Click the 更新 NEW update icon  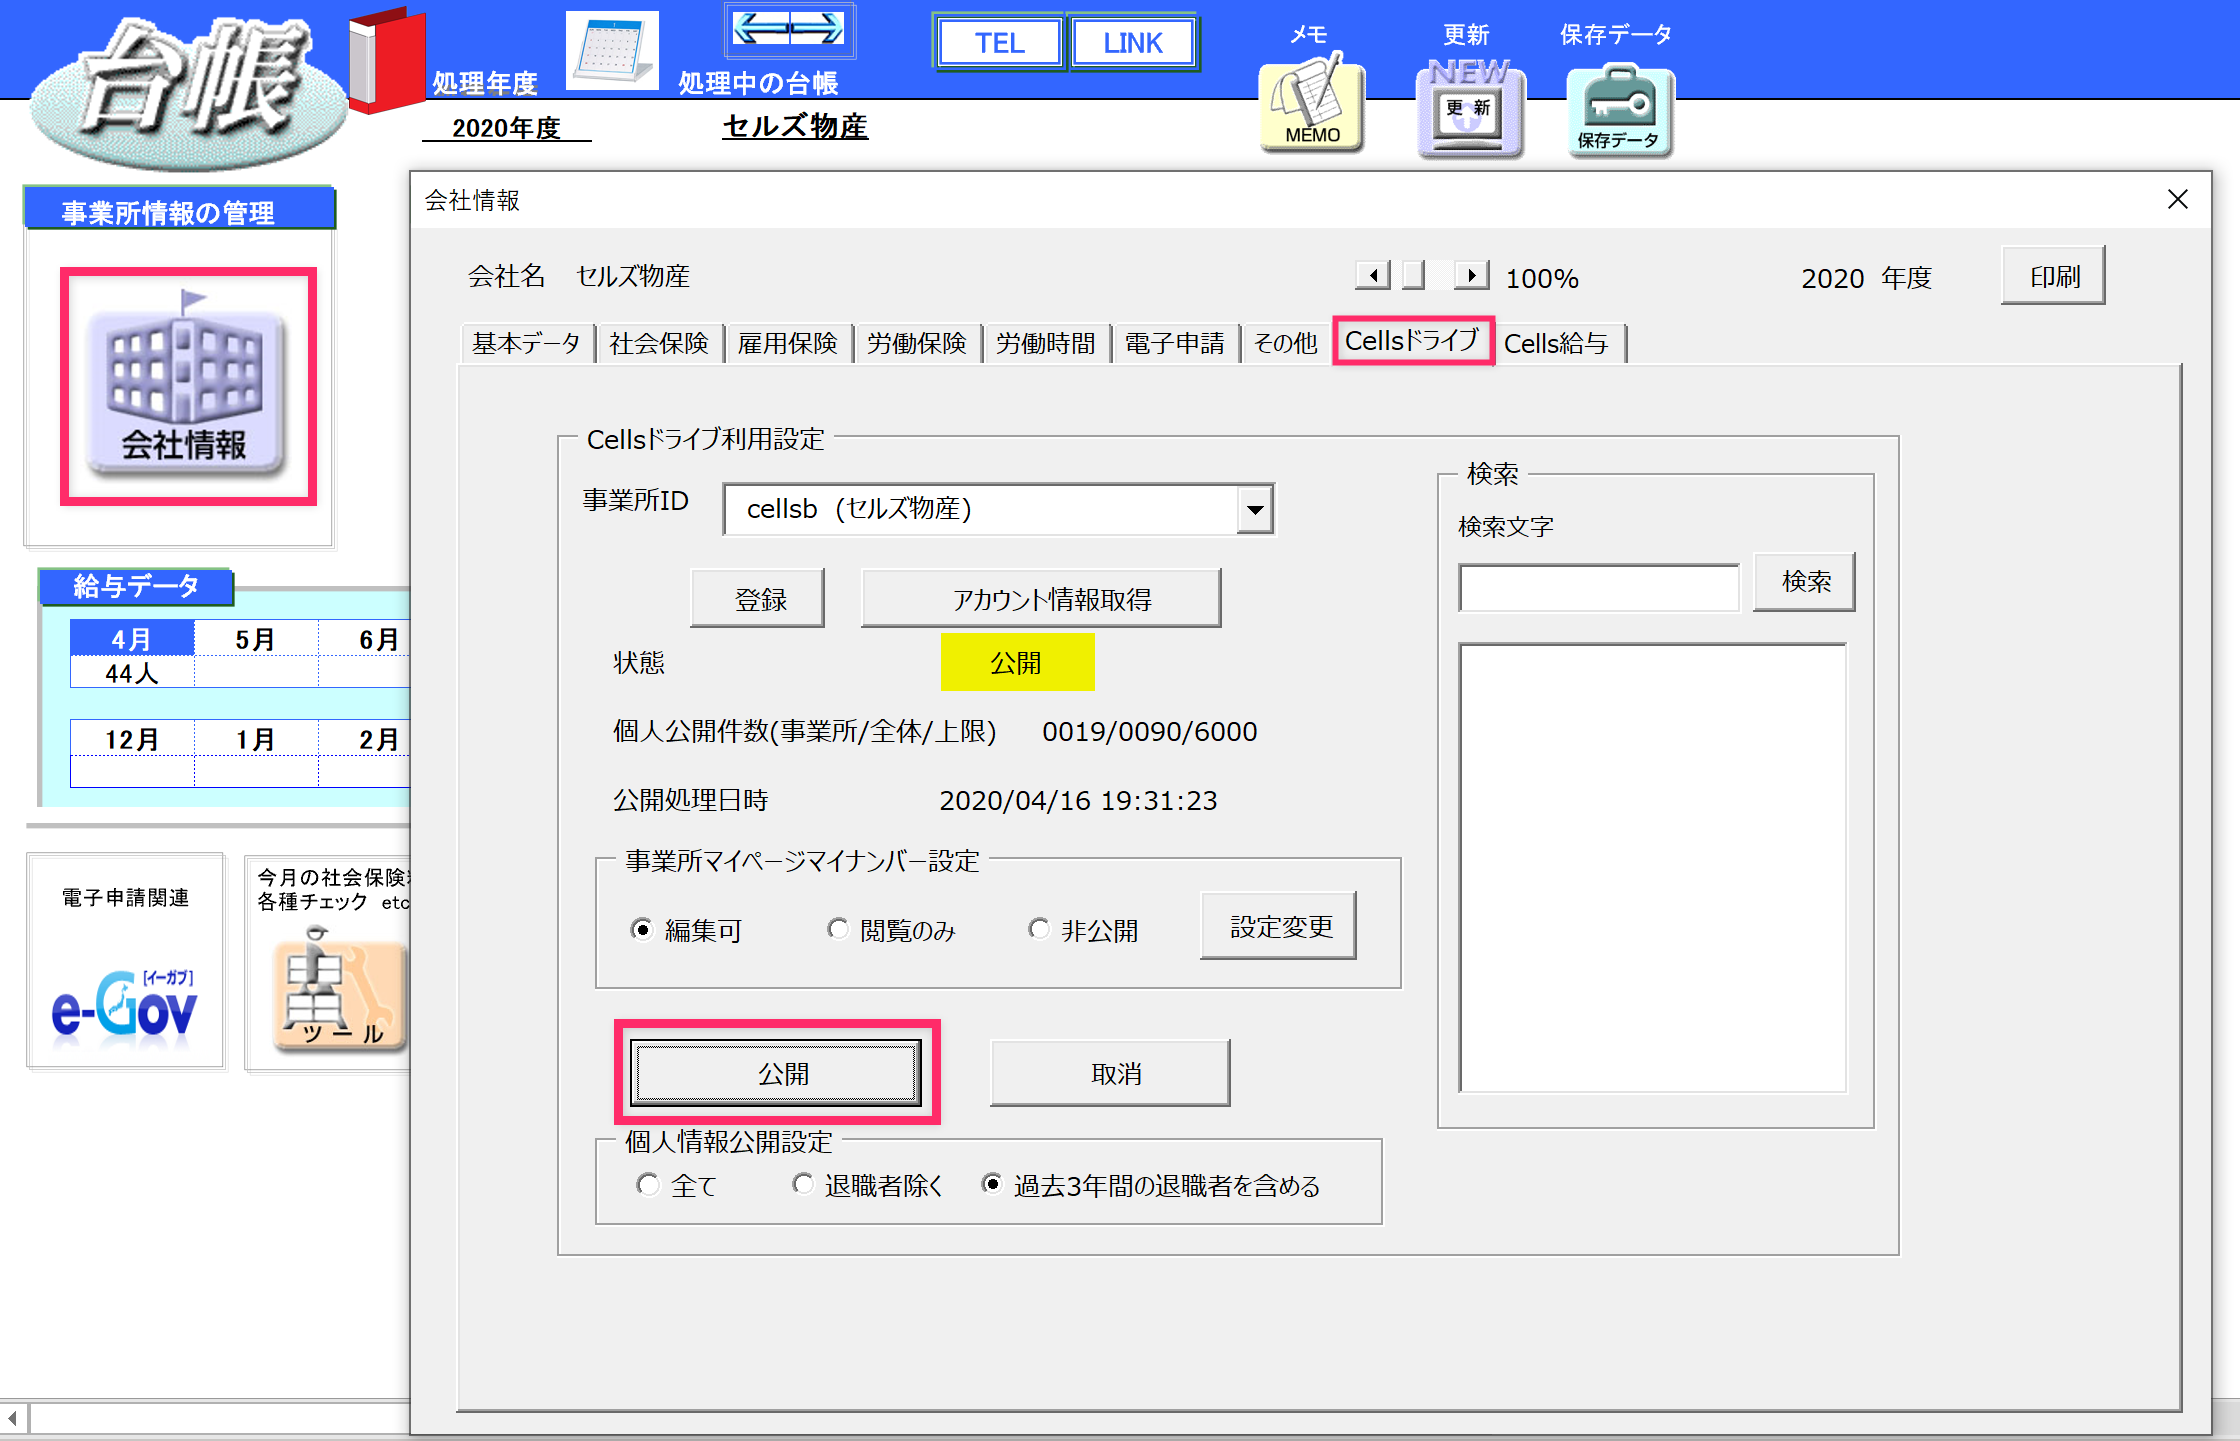[x=1469, y=108]
